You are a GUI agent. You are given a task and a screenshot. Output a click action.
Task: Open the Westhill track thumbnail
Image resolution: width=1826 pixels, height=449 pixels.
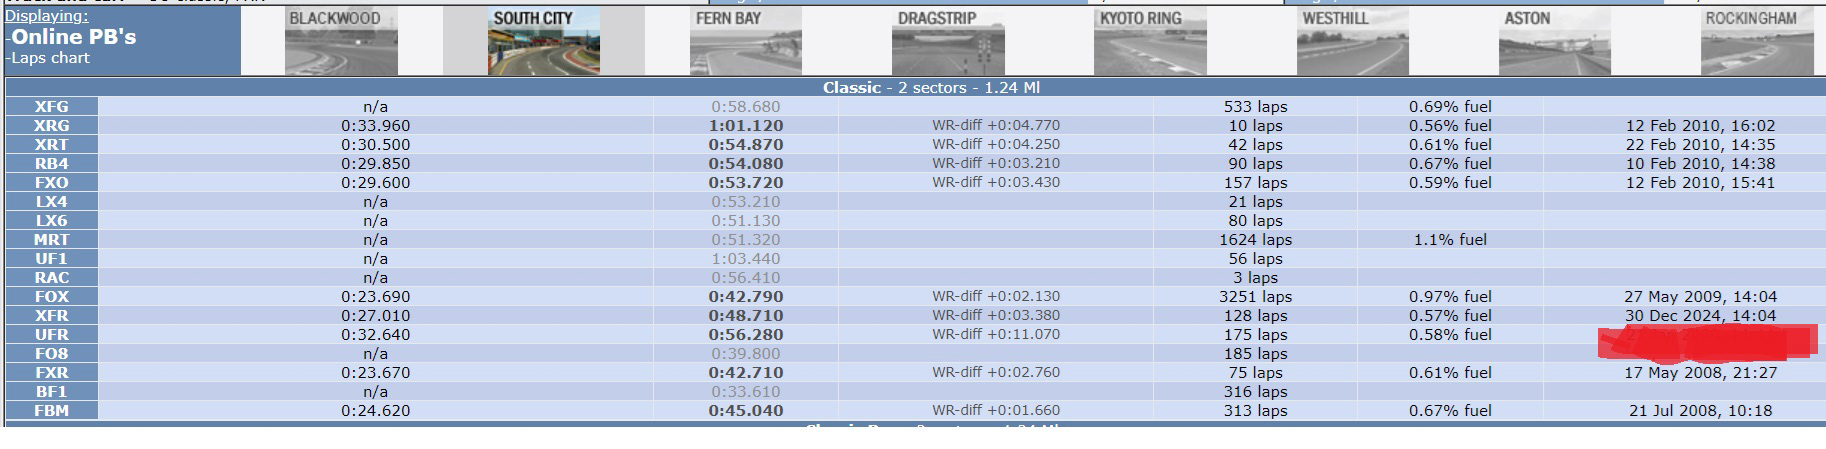point(1352,42)
